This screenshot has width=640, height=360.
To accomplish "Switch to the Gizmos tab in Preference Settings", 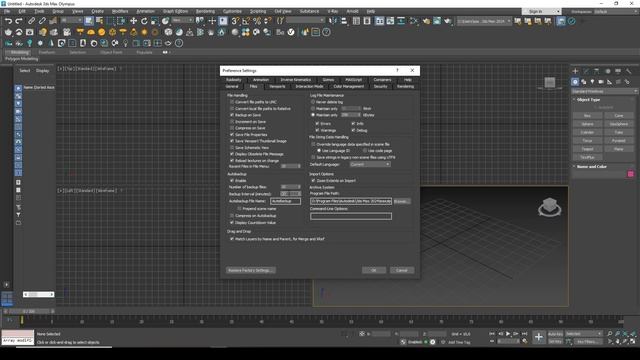I will coord(328,80).
